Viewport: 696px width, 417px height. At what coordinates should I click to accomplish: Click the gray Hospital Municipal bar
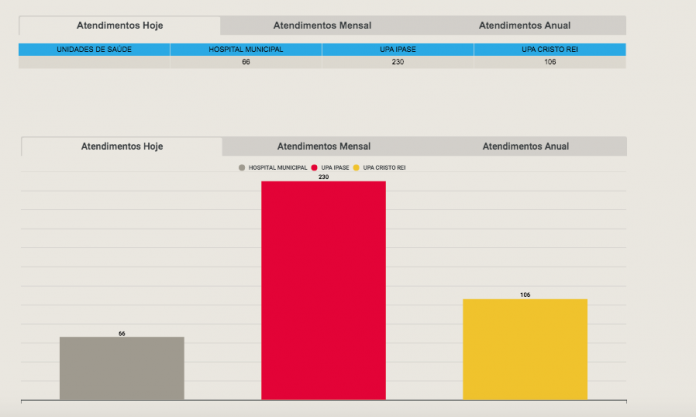pyautogui.click(x=122, y=368)
